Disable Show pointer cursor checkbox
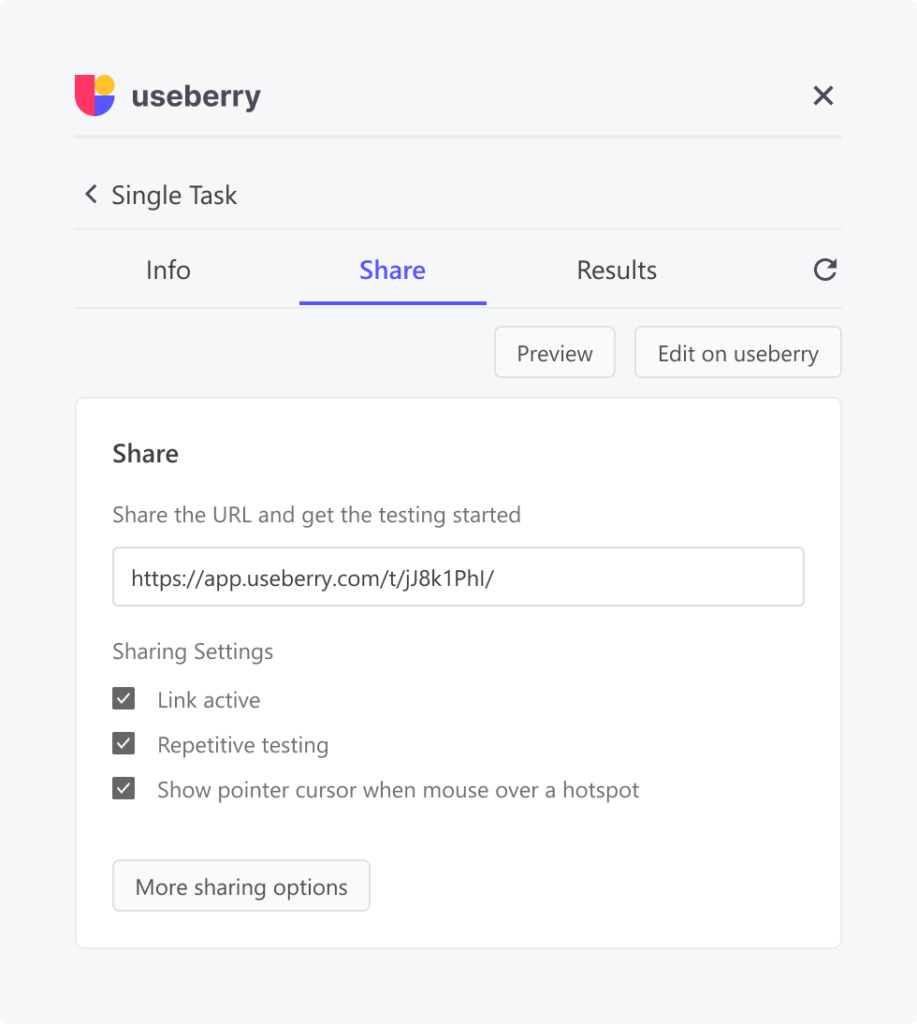This screenshot has height=1024, width=917. (123, 788)
